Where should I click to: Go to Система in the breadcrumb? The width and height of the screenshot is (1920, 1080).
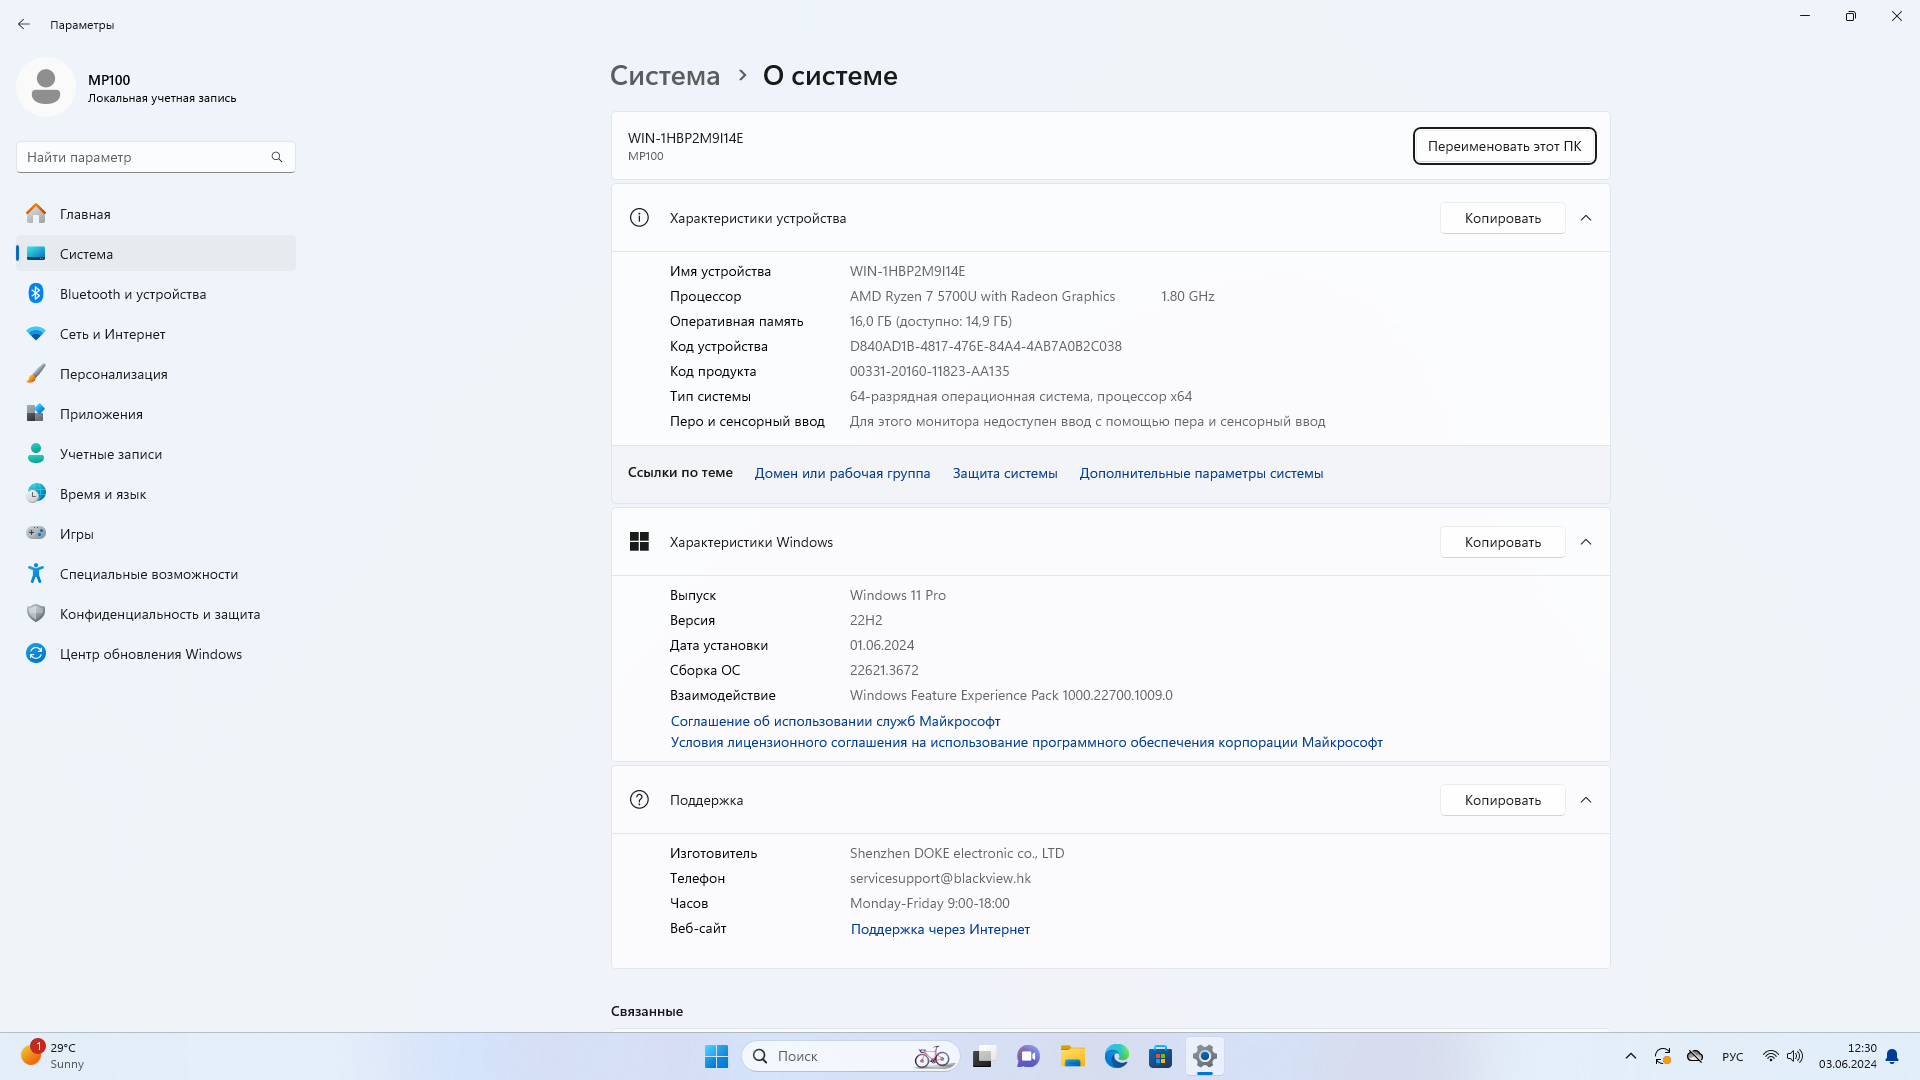point(665,76)
